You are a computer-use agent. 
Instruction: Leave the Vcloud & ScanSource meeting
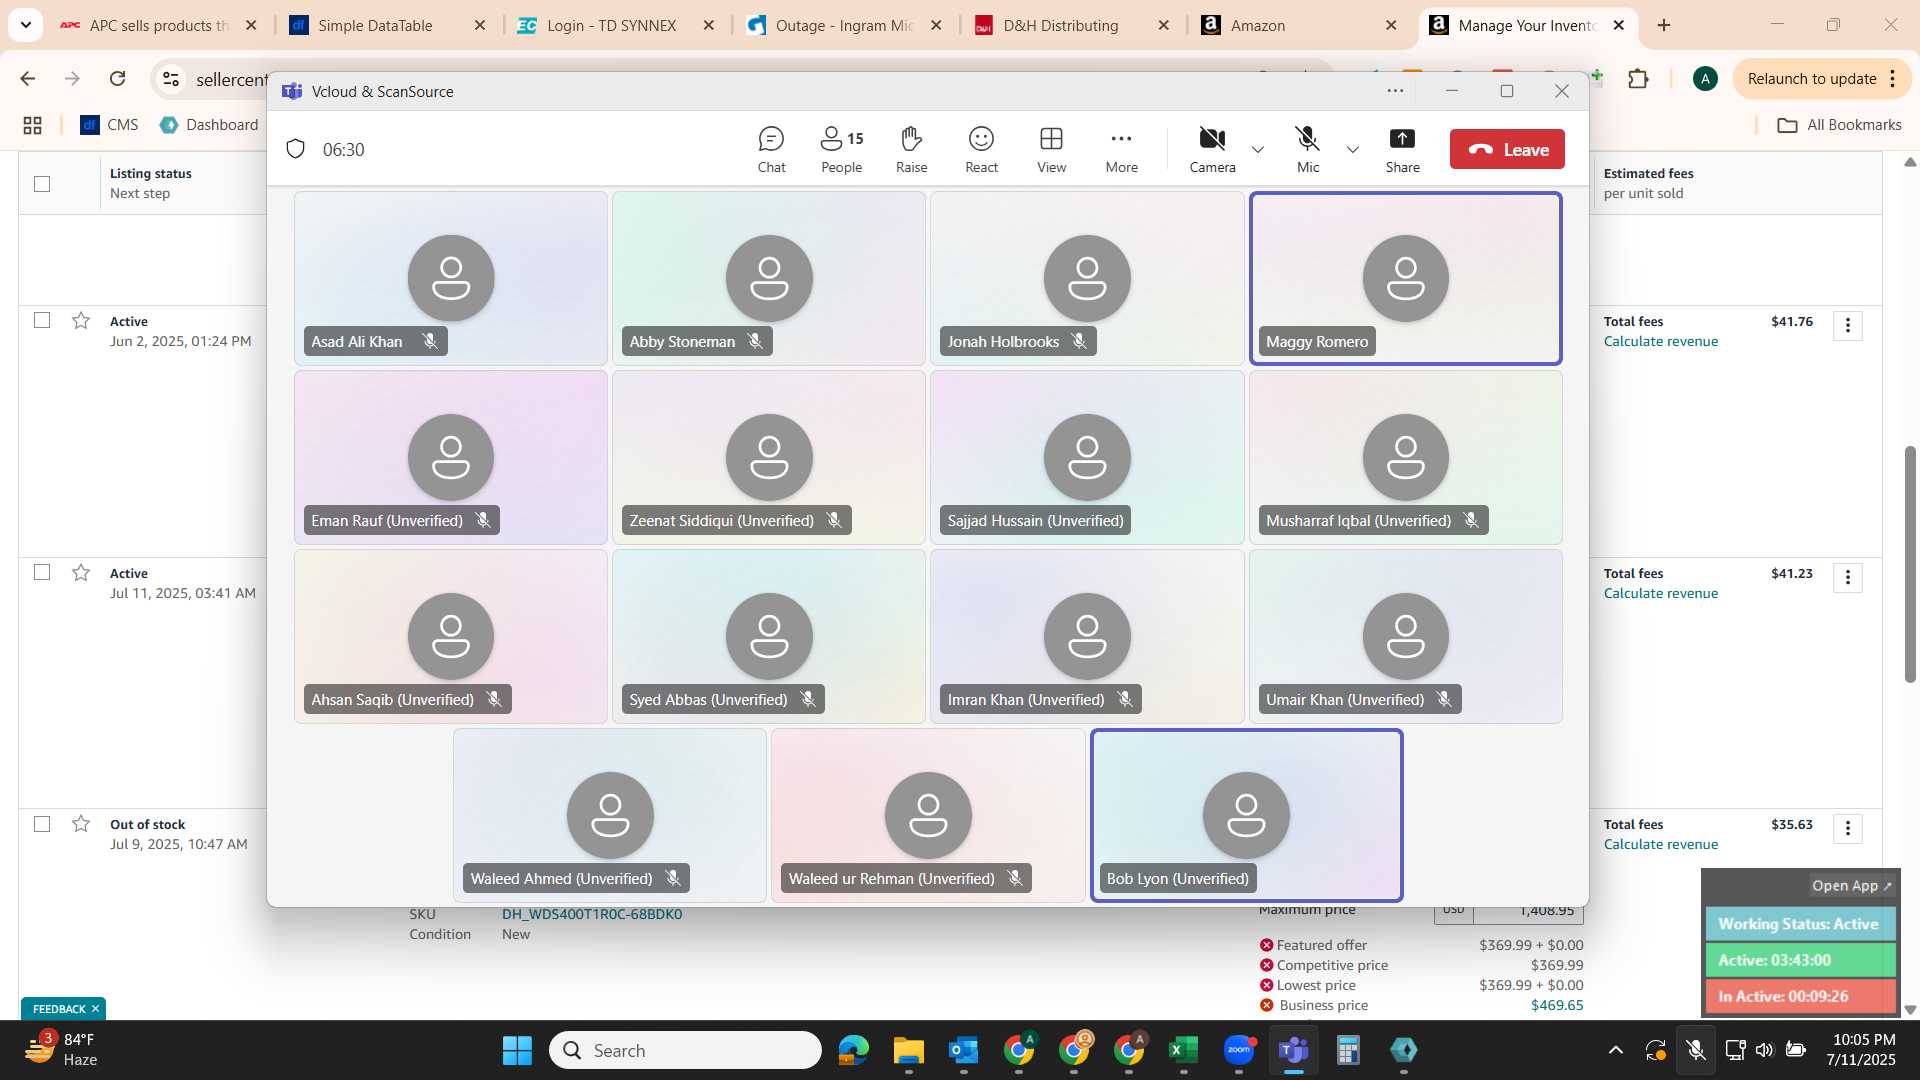pyautogui.click(x=1507, y=150)
